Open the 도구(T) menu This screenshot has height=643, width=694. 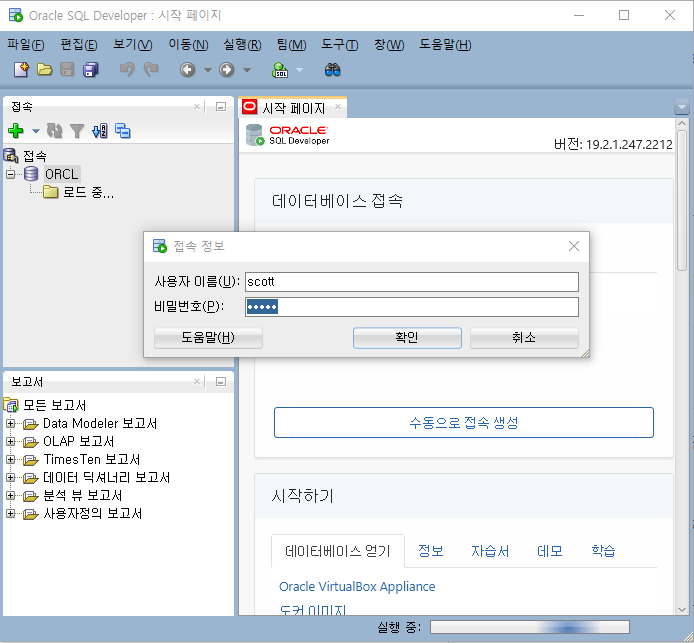339,45
